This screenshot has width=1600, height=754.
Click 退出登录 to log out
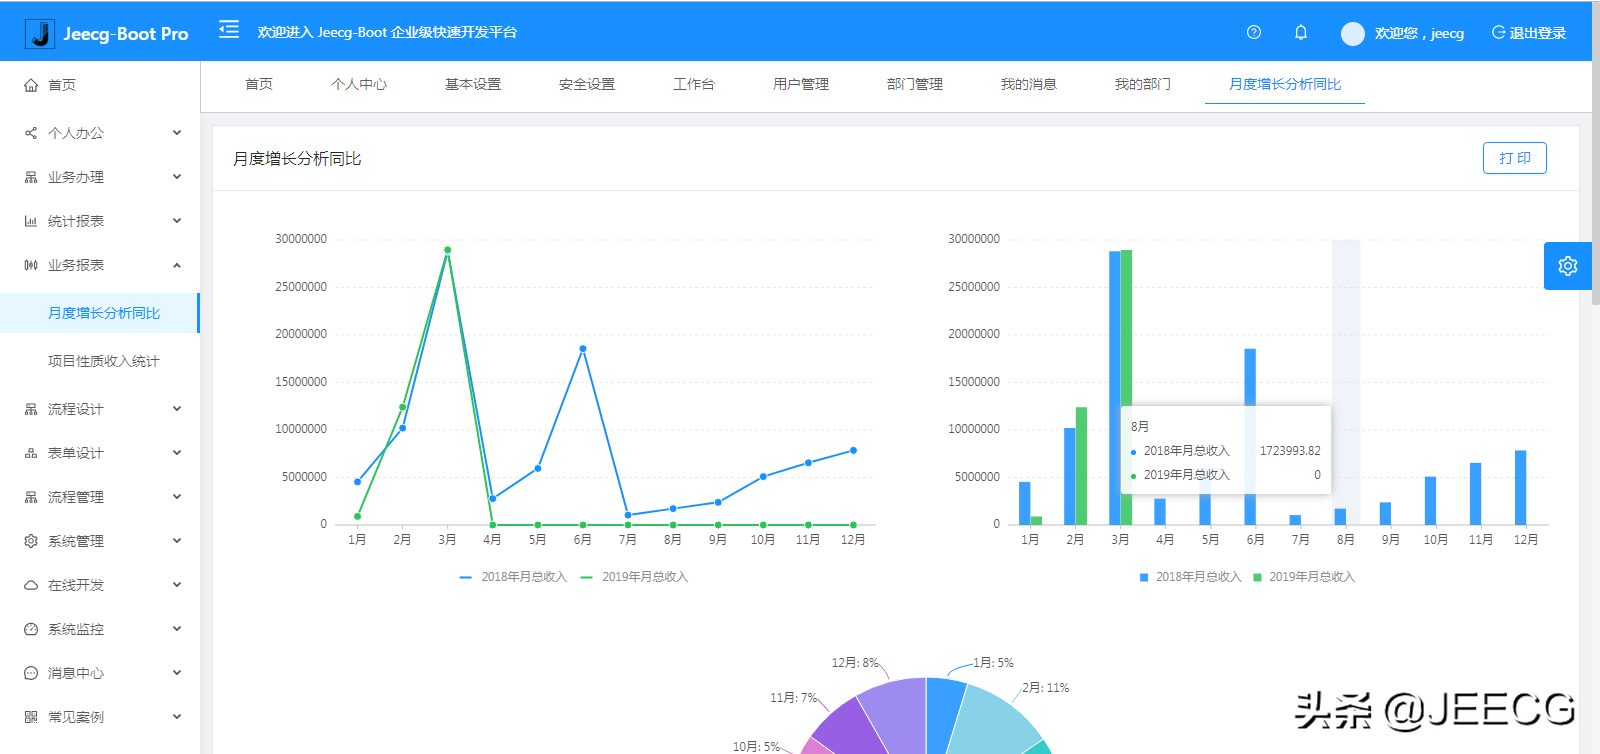(1528, 33)
